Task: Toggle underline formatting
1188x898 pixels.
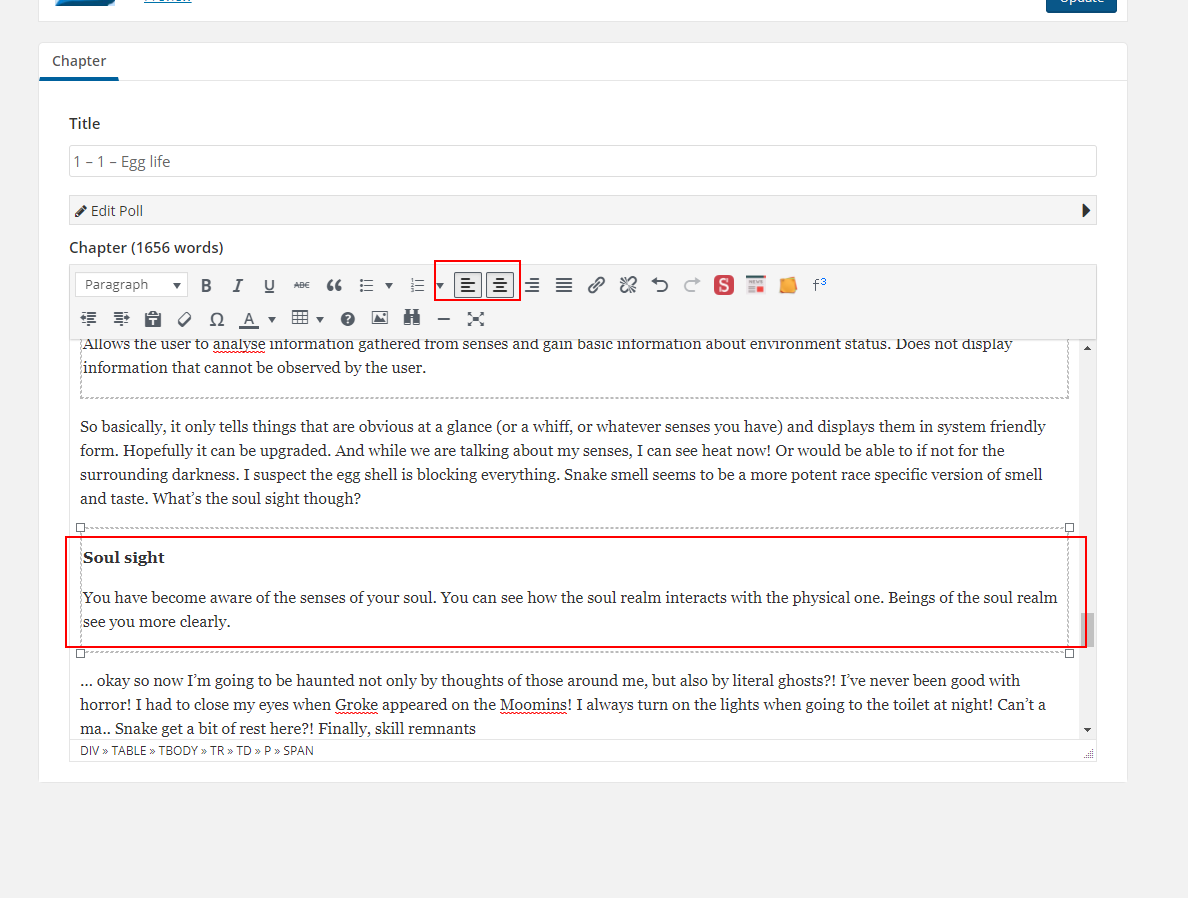Action: 269,285
